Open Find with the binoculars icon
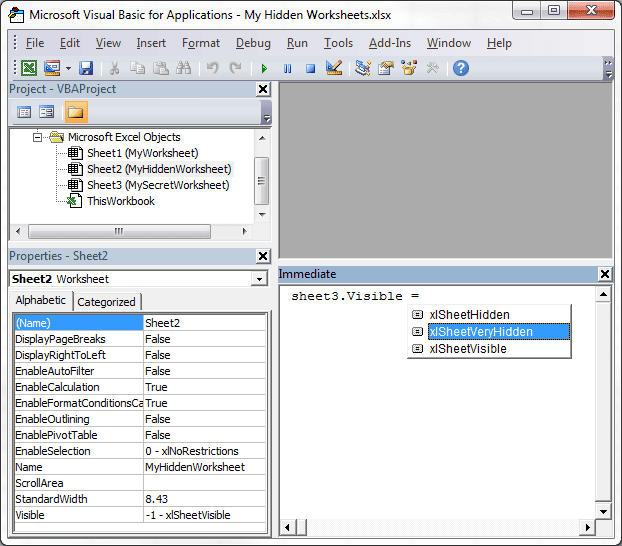 click(183, 68)
